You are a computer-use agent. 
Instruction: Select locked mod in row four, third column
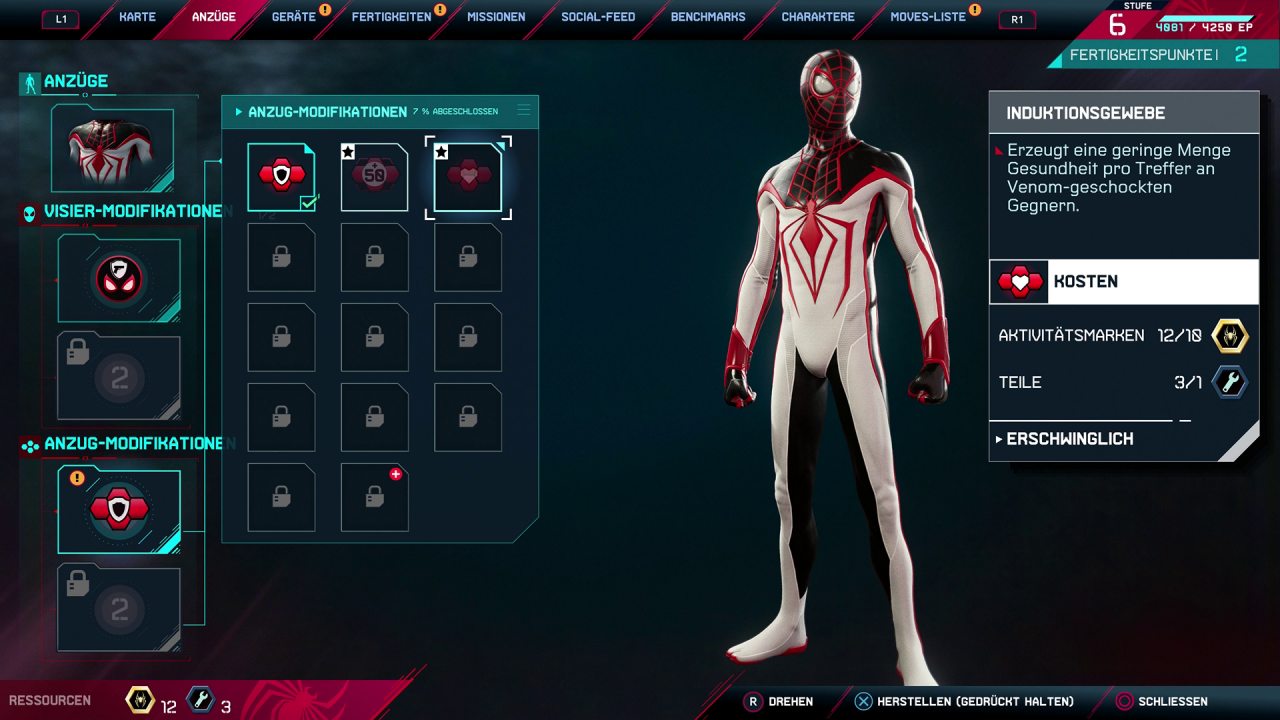(x=468, y=417)
